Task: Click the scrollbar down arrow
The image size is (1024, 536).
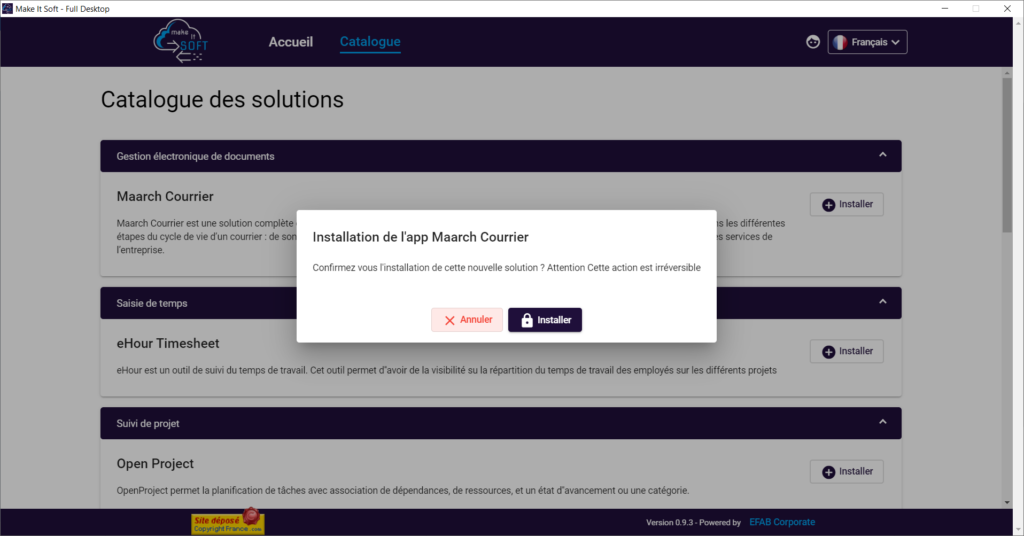Action: pyautogui.click(x=1007, y=503)
